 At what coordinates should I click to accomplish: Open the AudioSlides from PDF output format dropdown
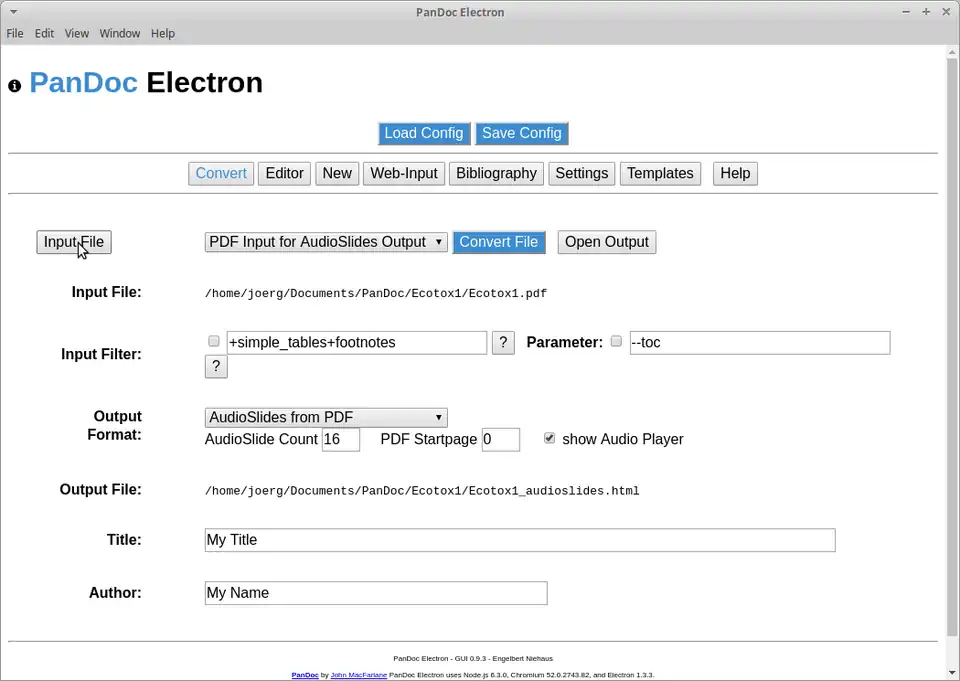click(x=326, y=418)
